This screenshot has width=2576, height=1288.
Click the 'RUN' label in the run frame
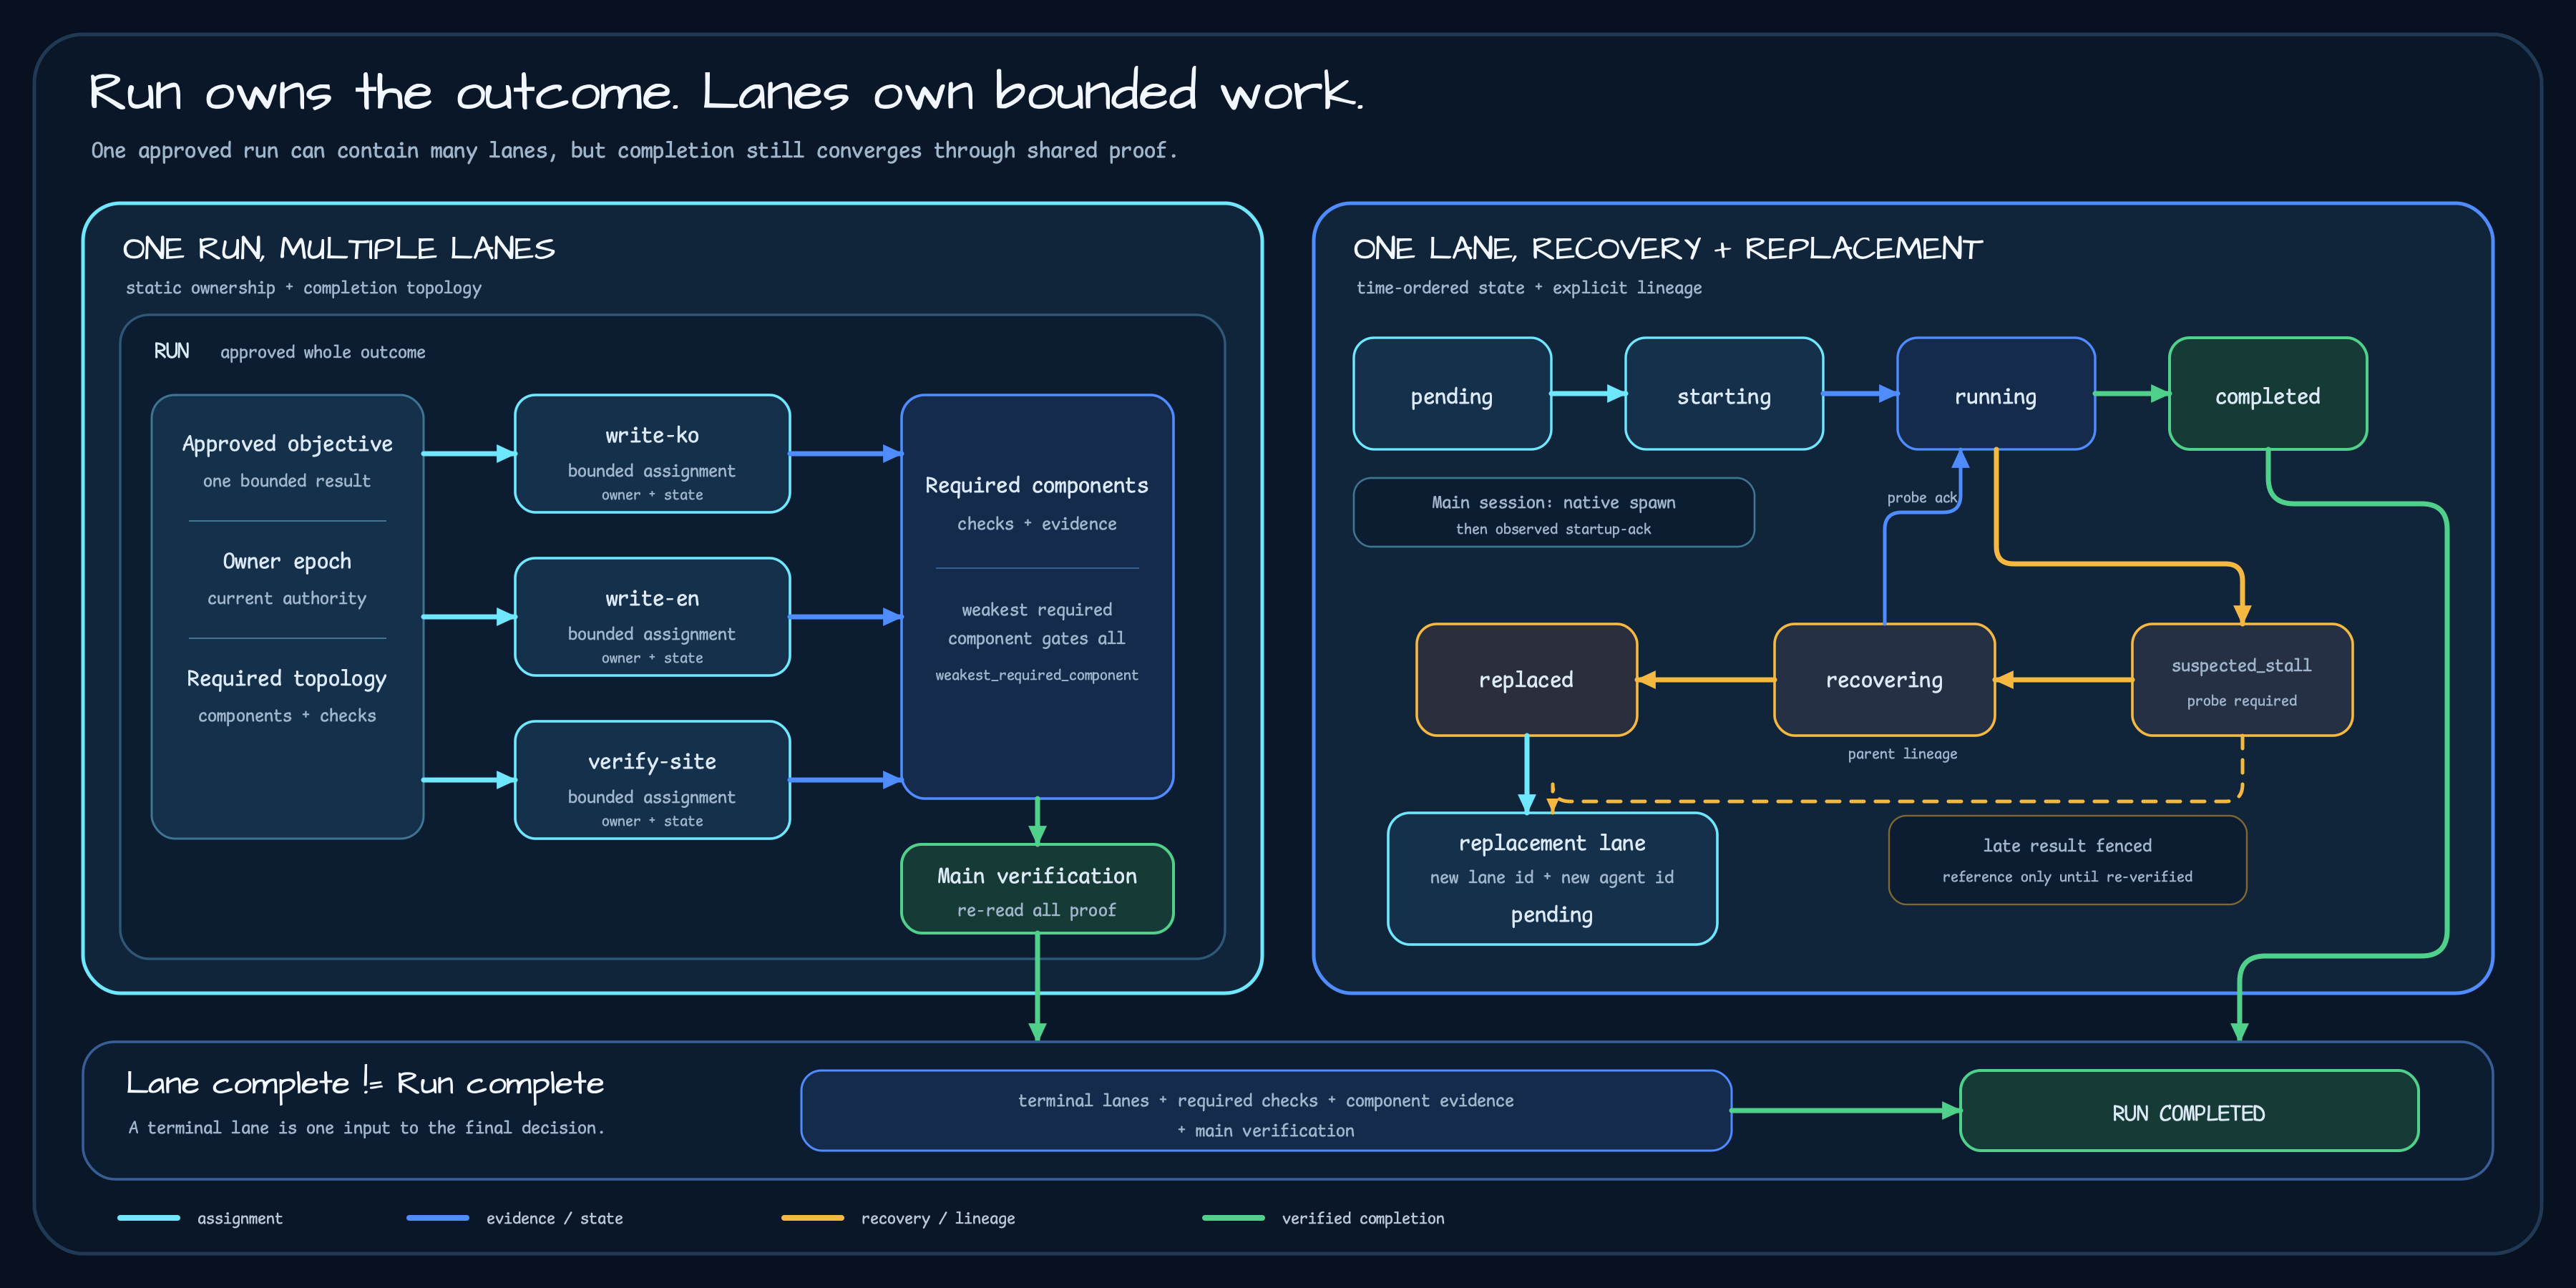click(171, 351)
